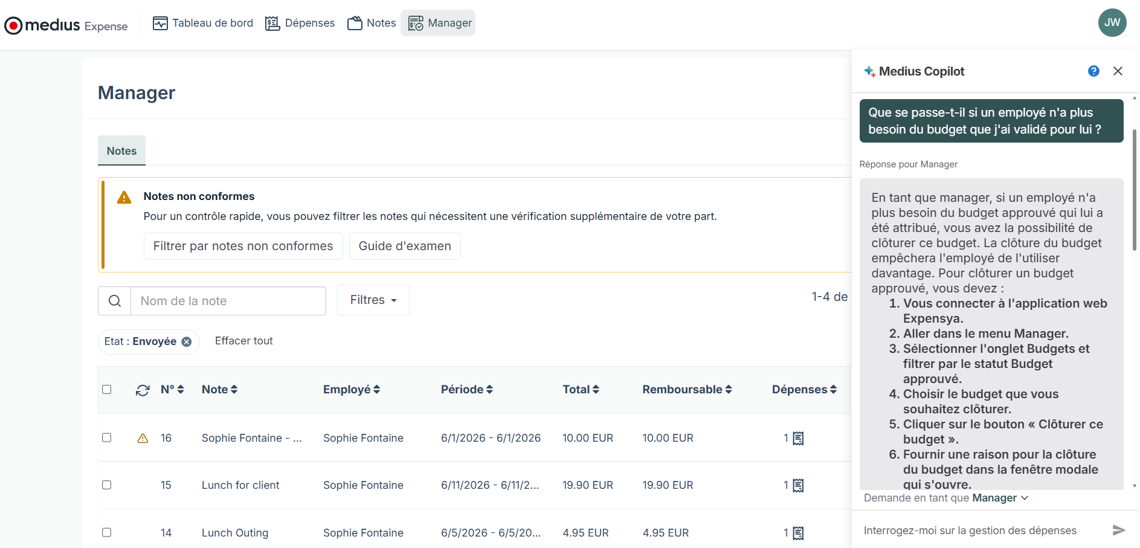Check the checkbox for note 14
This screenshot has width=1140, height=548.
[107, 533]
